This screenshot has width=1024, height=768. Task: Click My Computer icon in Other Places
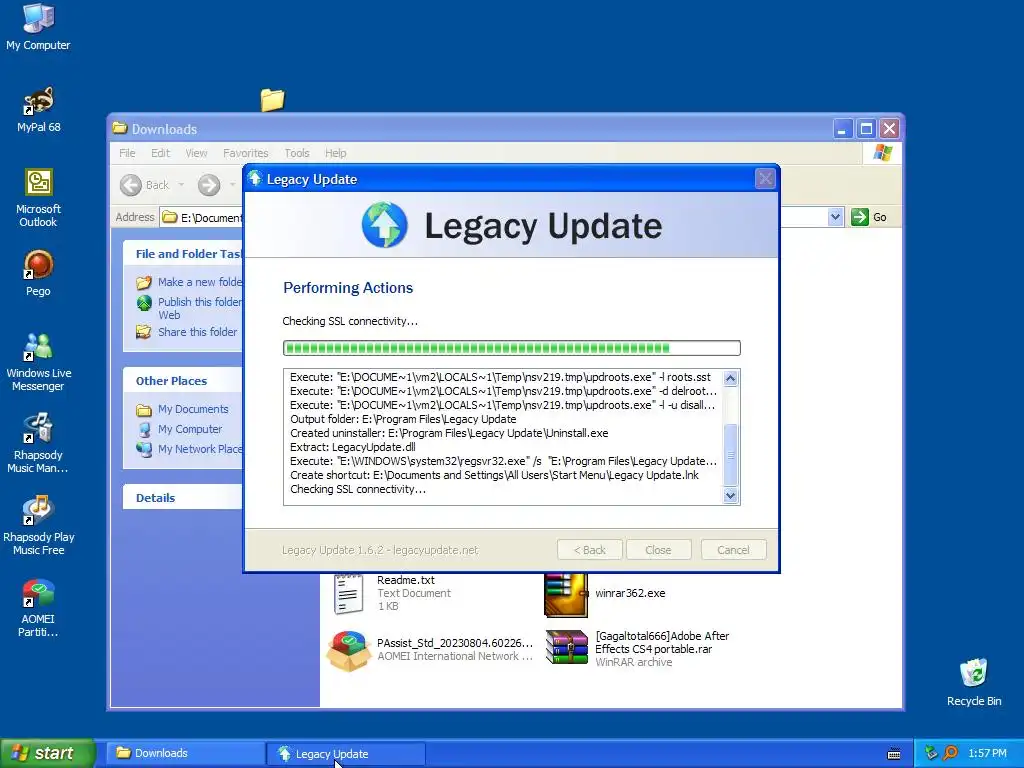(144, 430)
